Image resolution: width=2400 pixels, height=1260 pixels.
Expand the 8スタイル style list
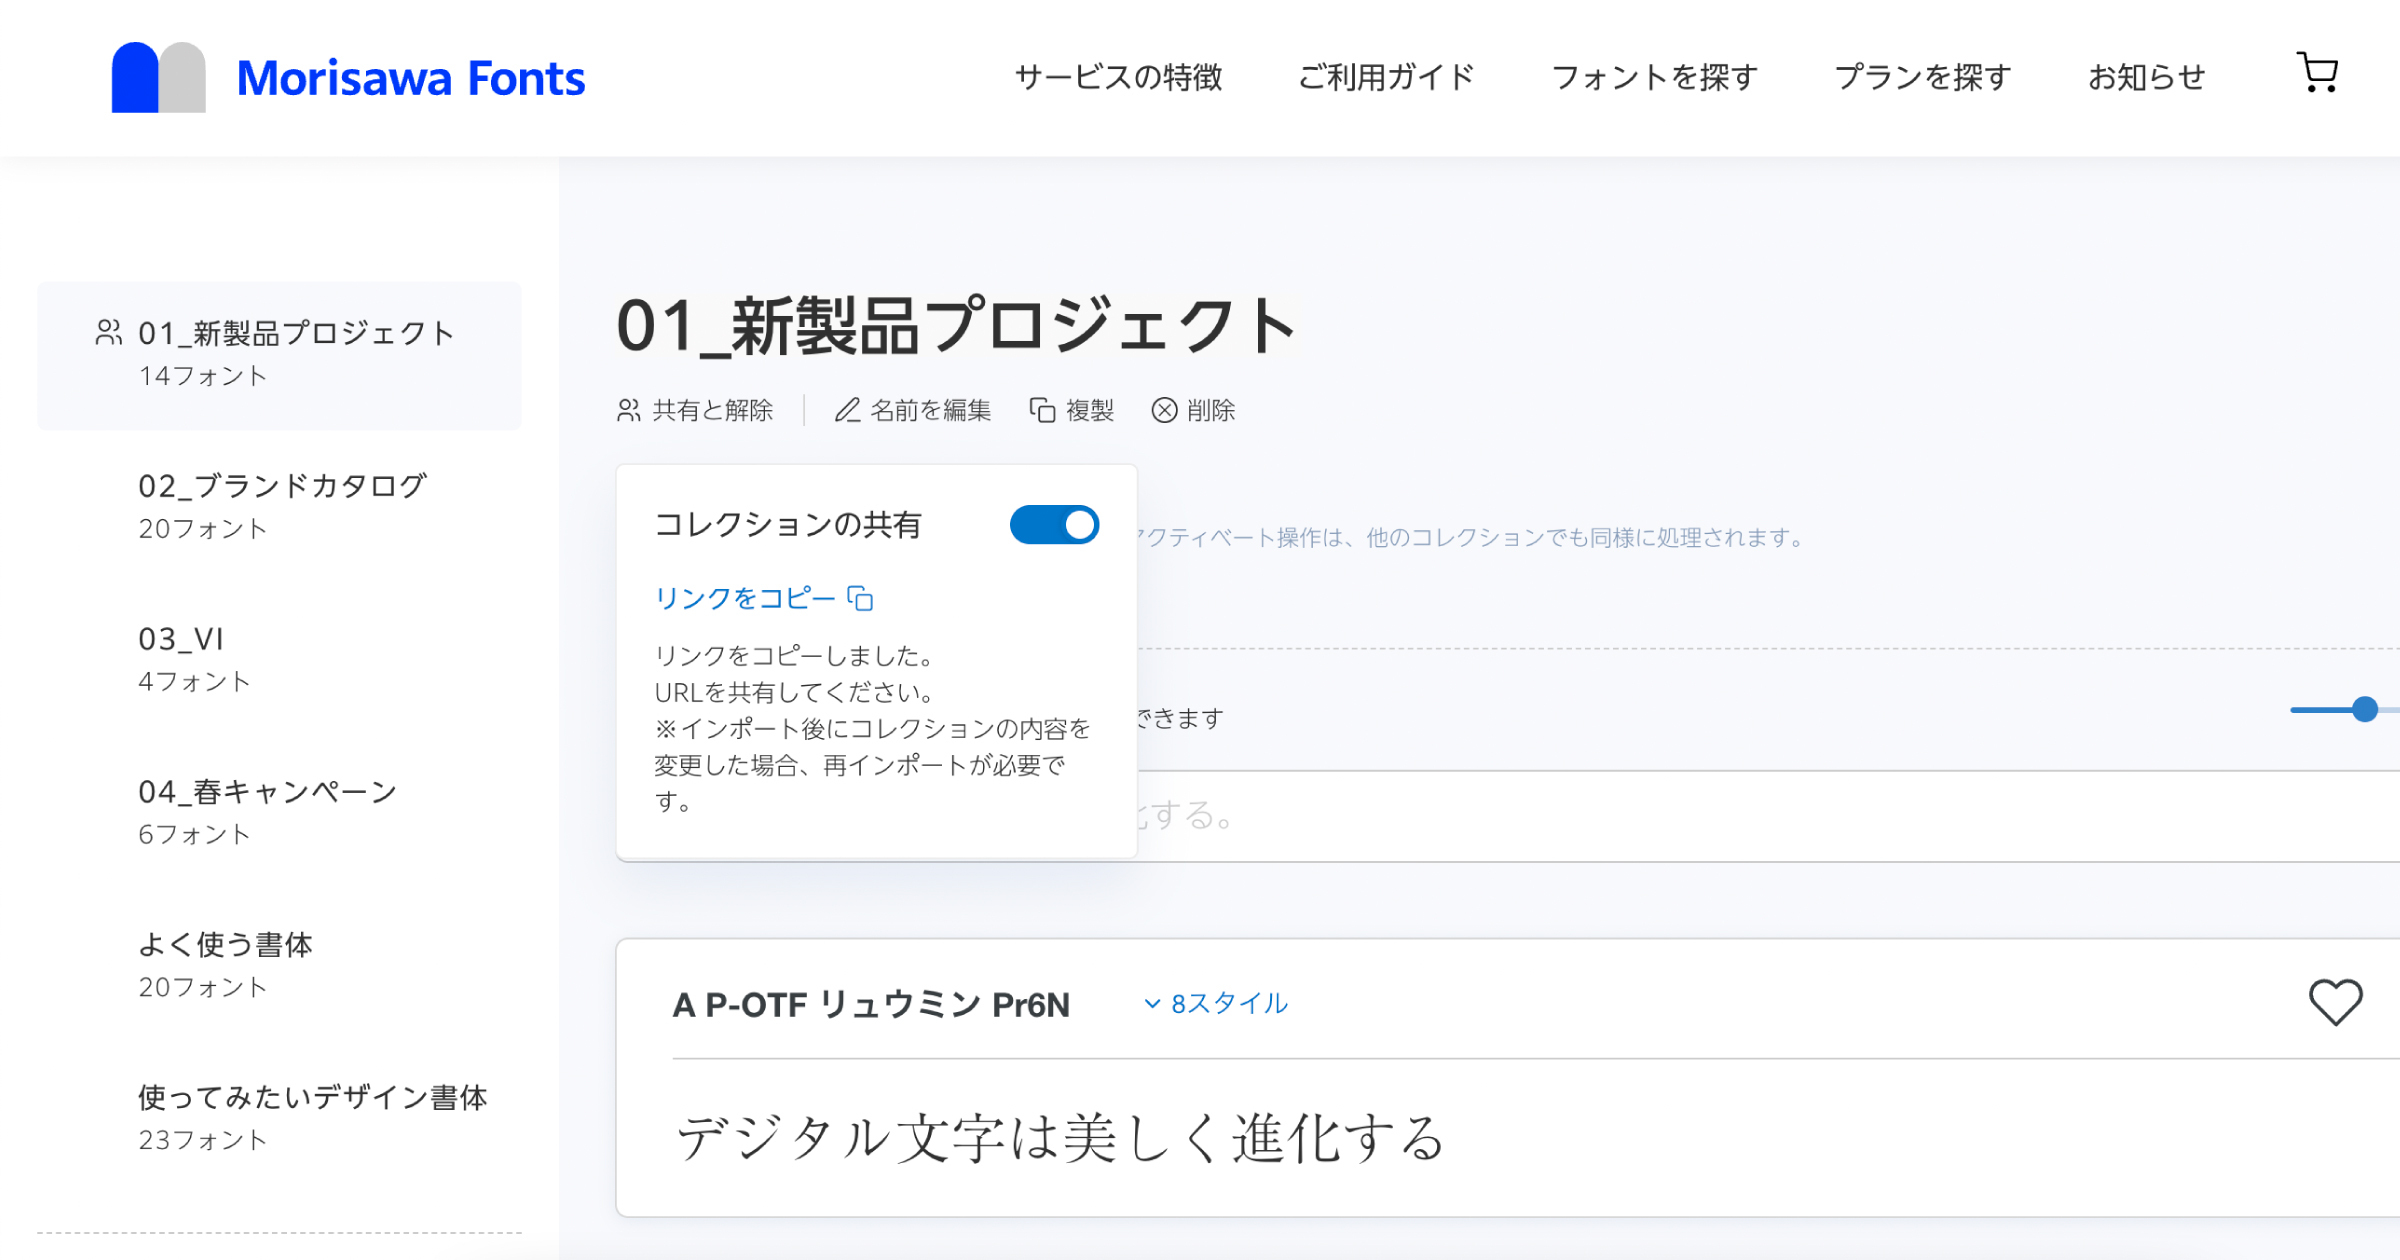coord(1215,1003)
